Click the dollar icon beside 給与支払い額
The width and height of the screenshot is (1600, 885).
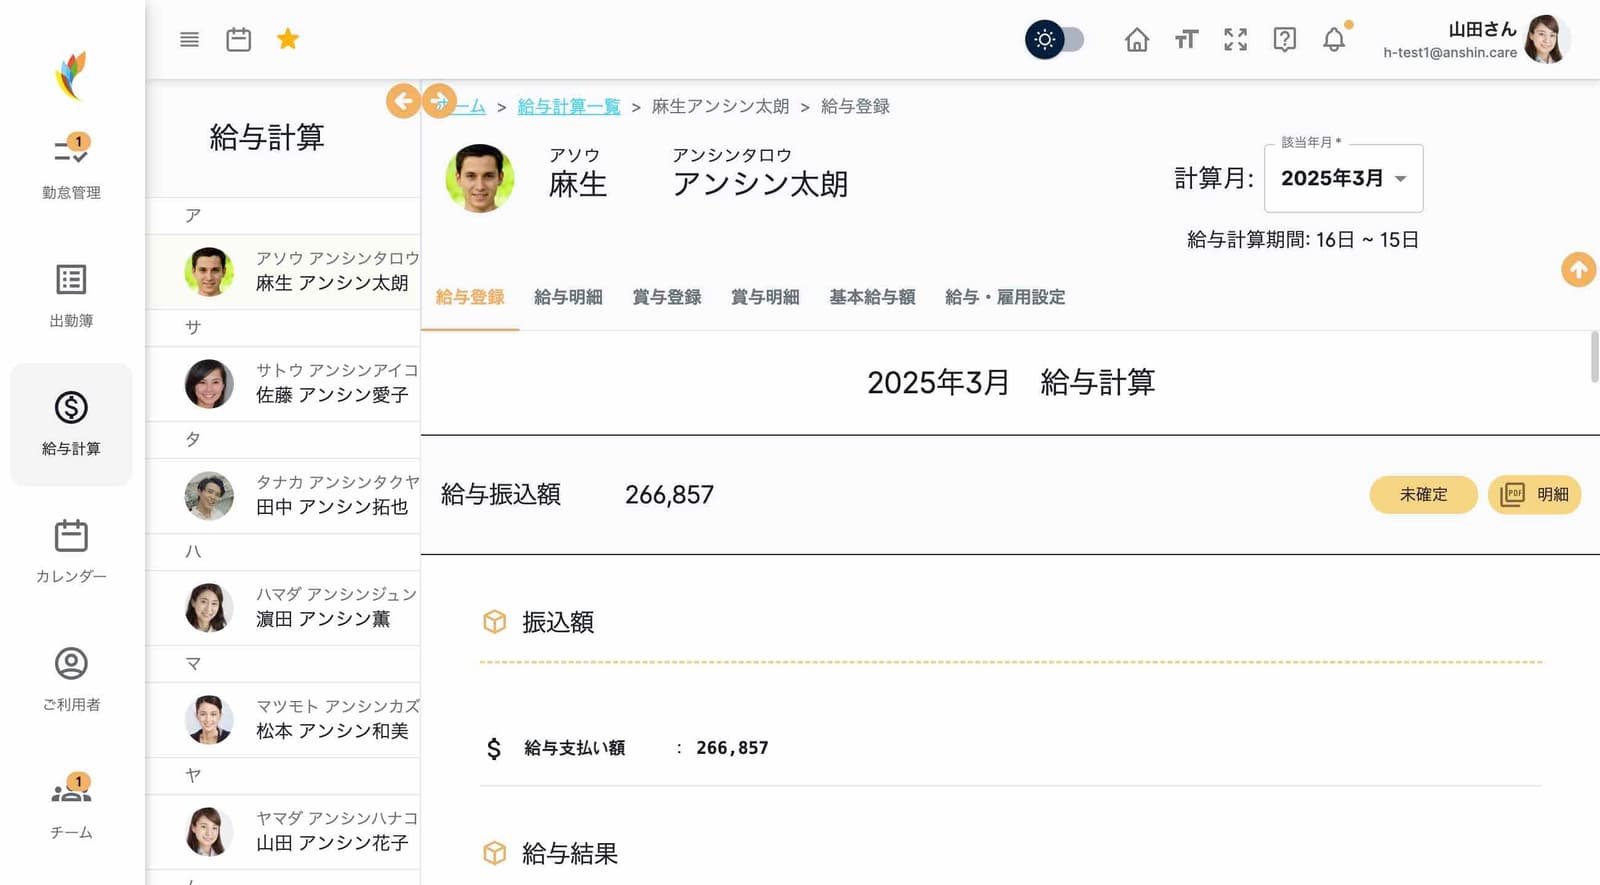pyautogui.click(x=494, y=748)
